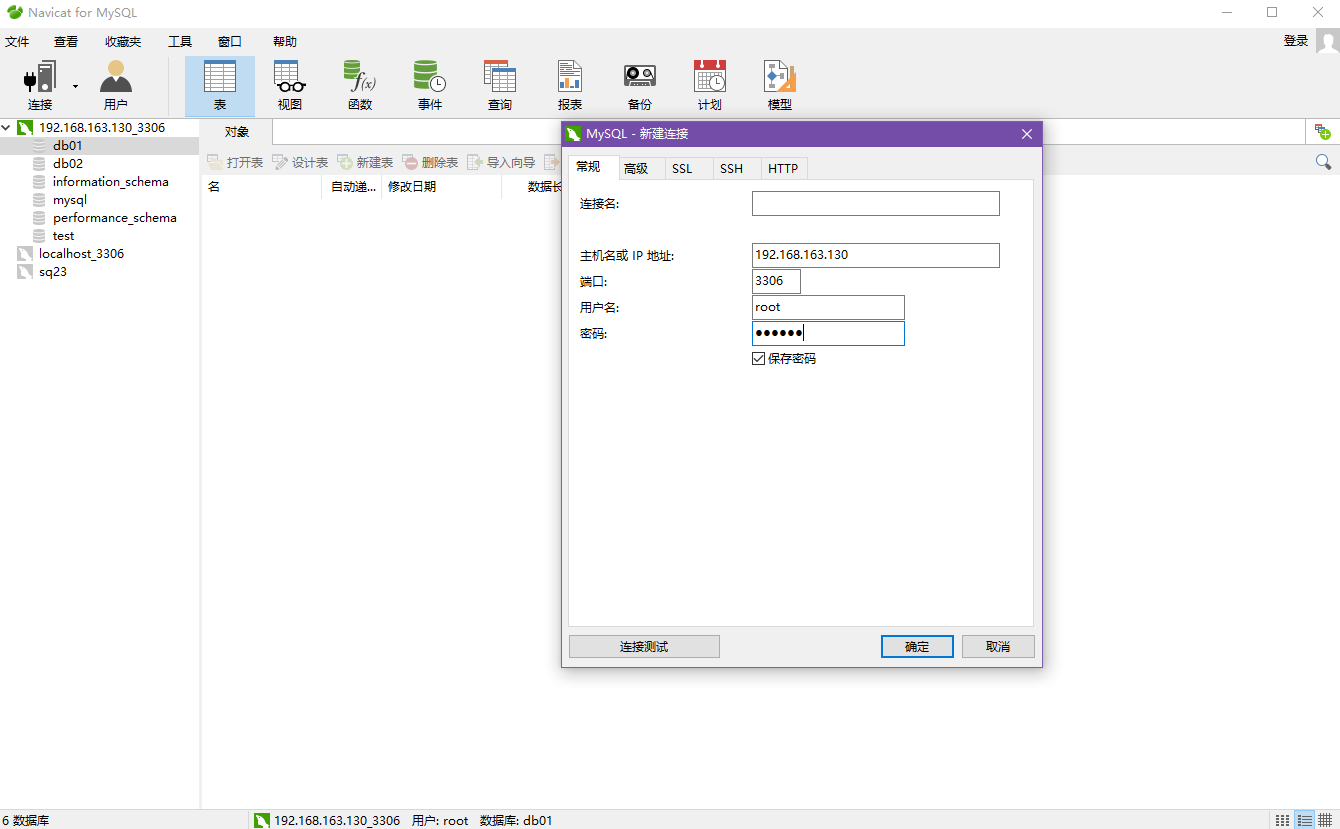Open the HTTP tab in dialog

tap(783, 169)
